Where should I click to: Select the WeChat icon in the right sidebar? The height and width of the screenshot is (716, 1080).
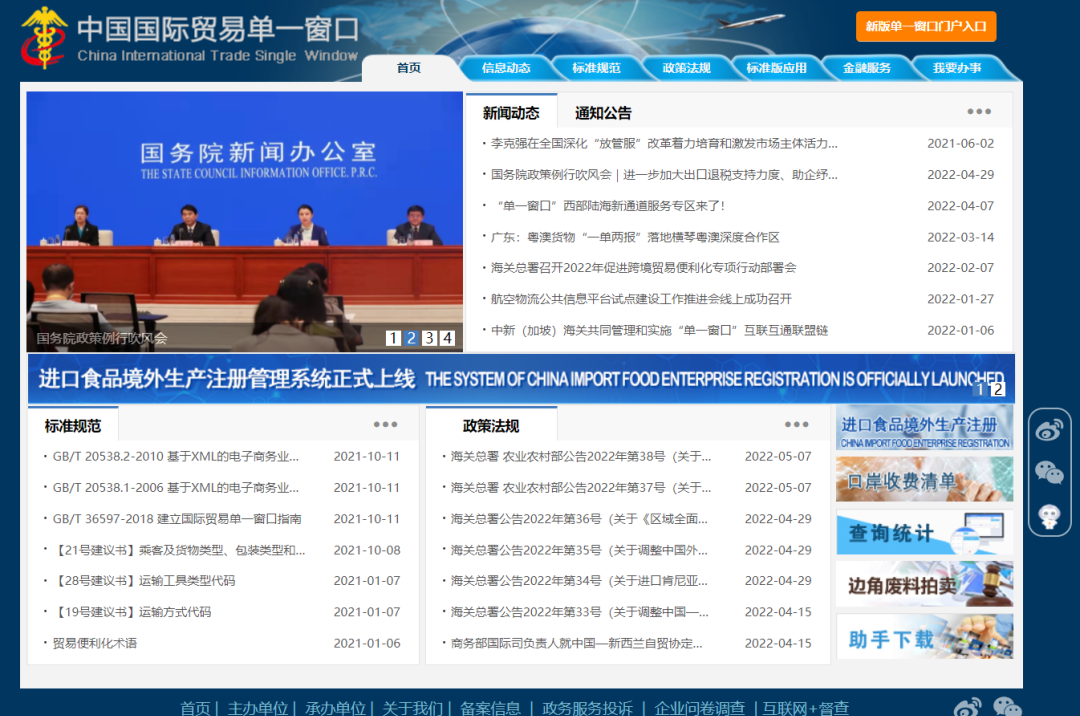coord(1048,471)
